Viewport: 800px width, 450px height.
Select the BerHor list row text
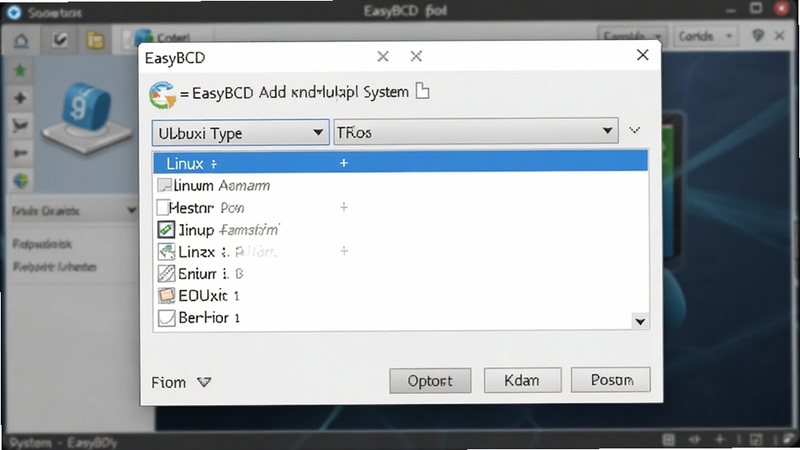209,318
